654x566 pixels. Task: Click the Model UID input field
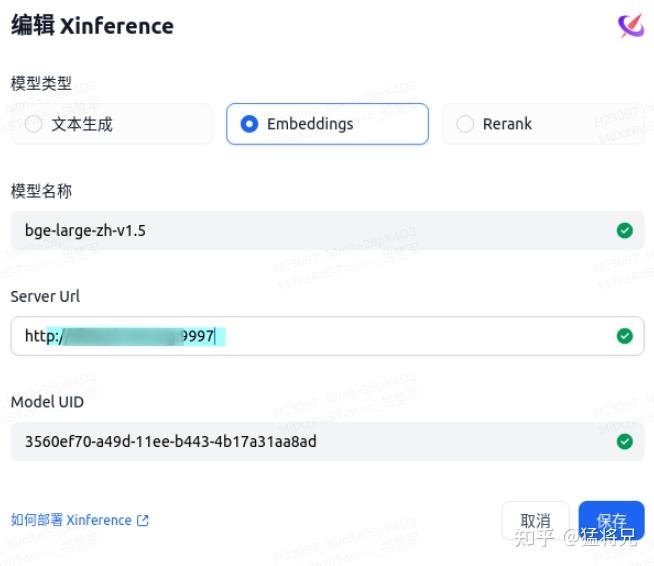(x=300, y=441)
